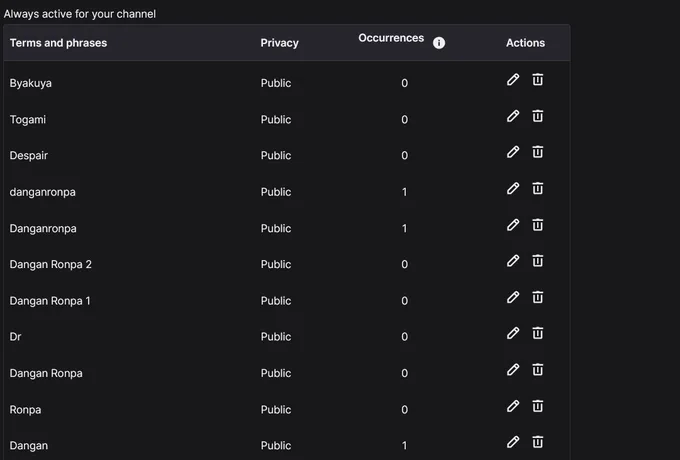Delete the Dr term row
The height and width of the screenshot is (460, 680).
[538, 333]
